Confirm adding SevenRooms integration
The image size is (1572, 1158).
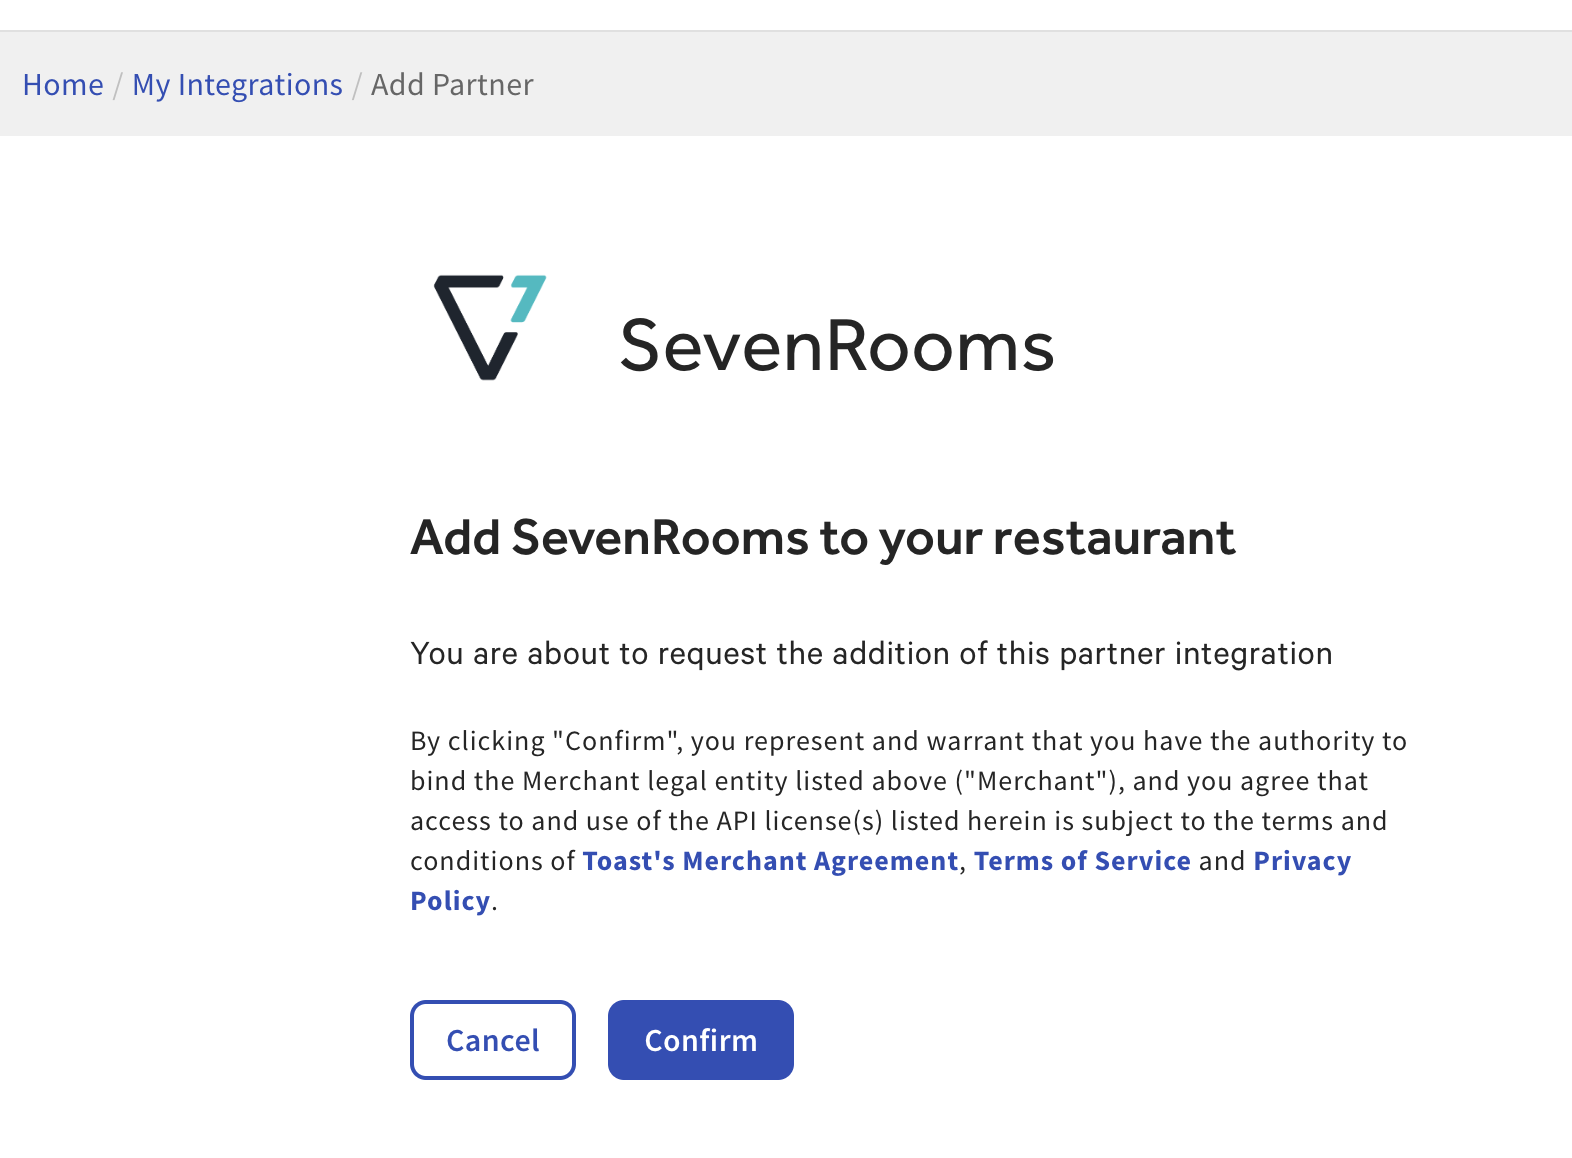700,1040
